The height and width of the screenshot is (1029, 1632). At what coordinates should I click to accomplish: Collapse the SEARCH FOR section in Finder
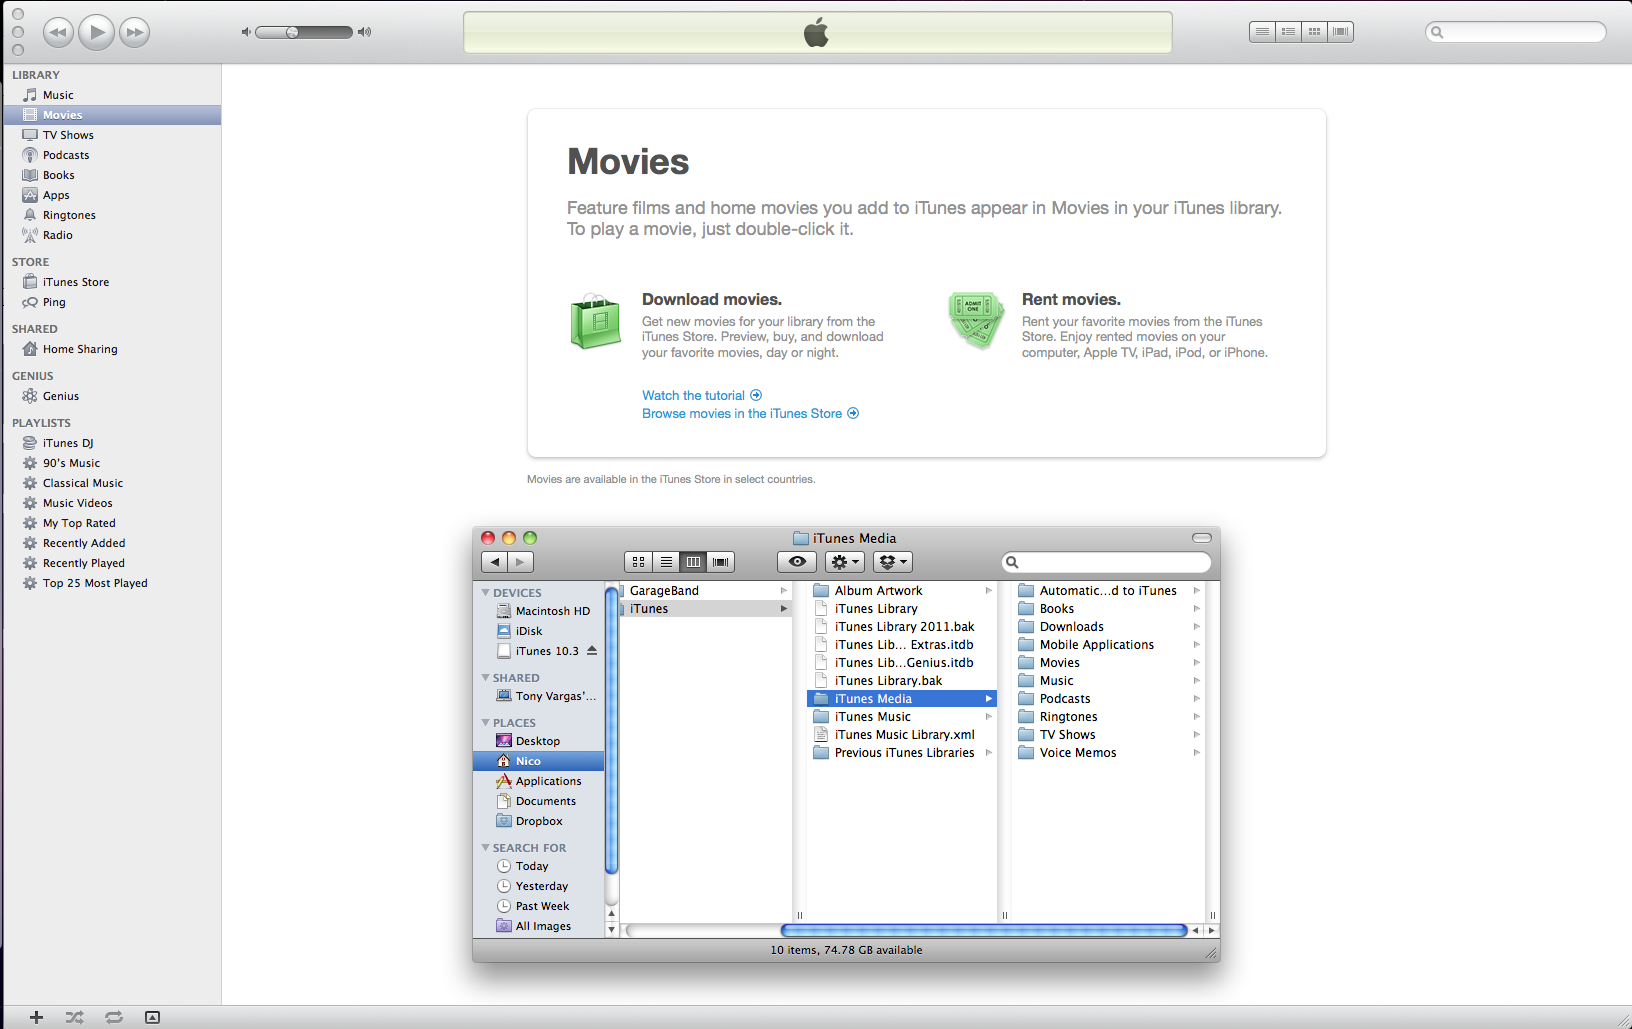tap(486, 848)
